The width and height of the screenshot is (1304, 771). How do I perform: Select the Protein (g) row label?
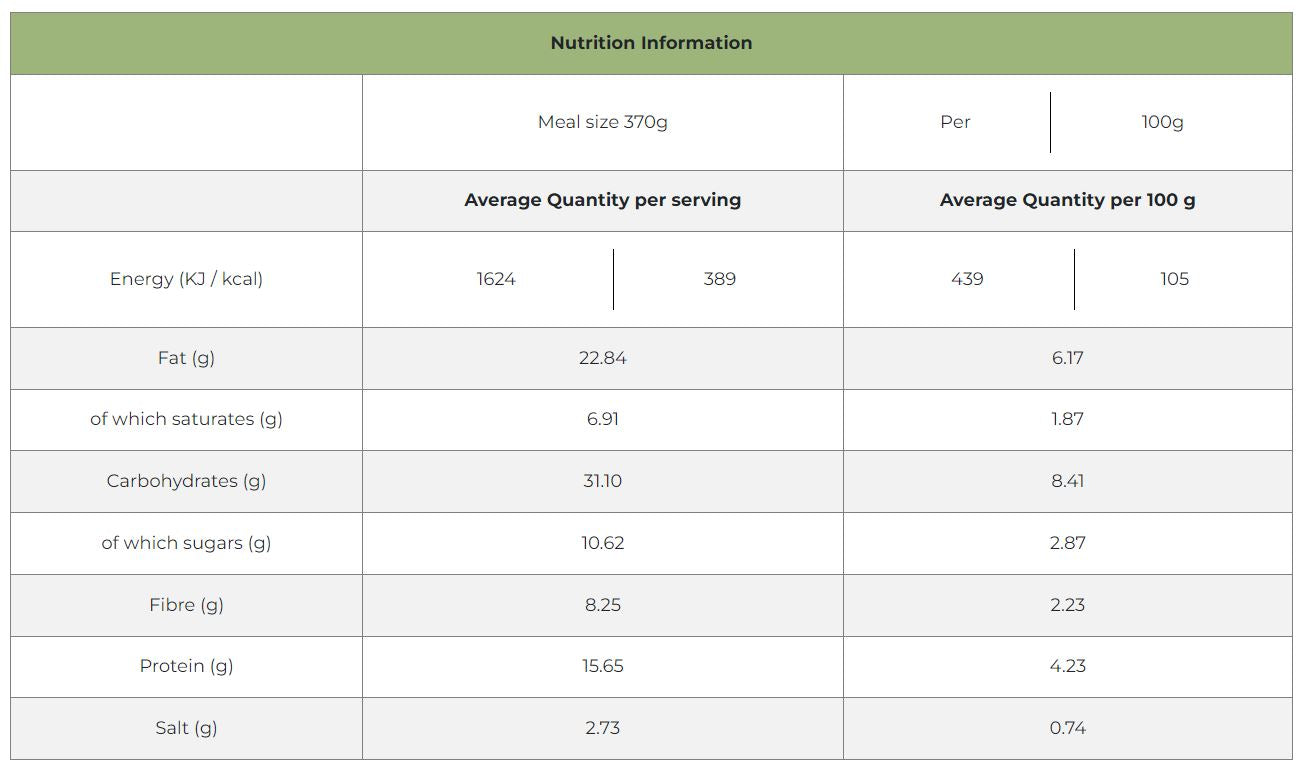[186, 666]
